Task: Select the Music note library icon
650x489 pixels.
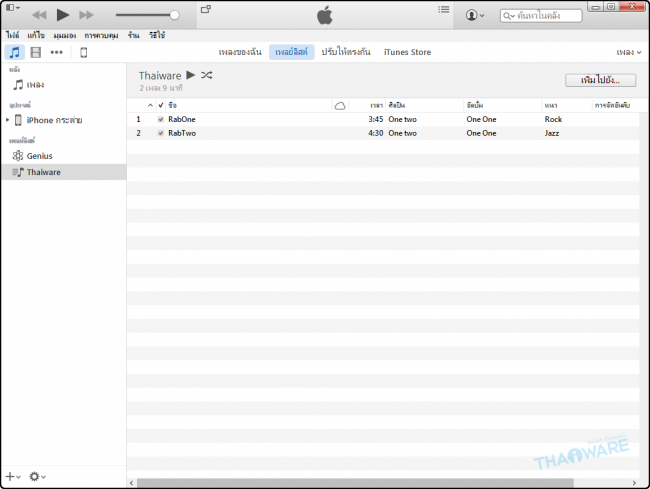Action: [15, 53]
